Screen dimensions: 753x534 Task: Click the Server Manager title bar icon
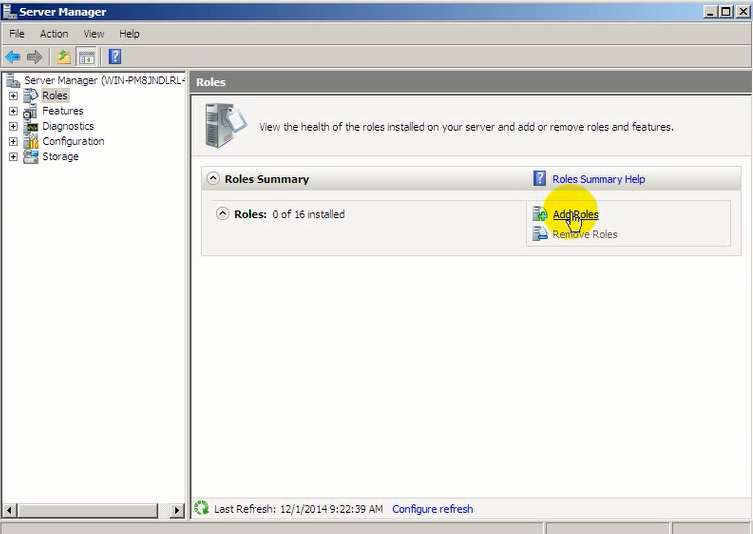point(9,11)
